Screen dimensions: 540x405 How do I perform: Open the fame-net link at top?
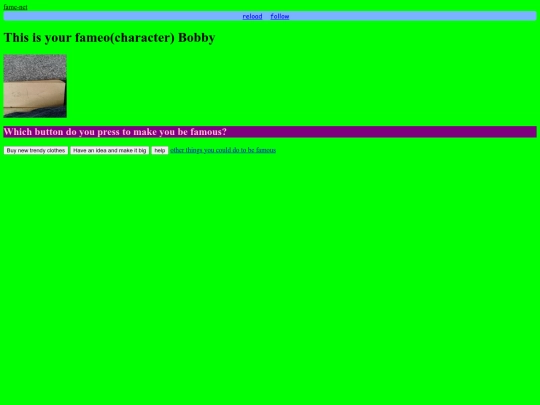(15, 7)
